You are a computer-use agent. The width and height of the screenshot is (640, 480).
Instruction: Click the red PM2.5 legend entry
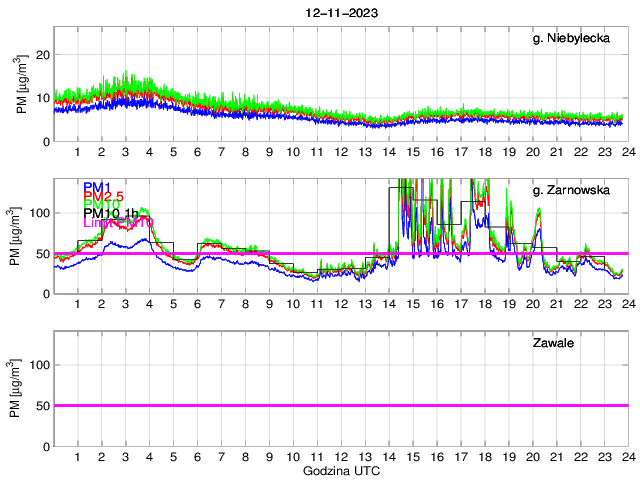(x=103, y=196)
